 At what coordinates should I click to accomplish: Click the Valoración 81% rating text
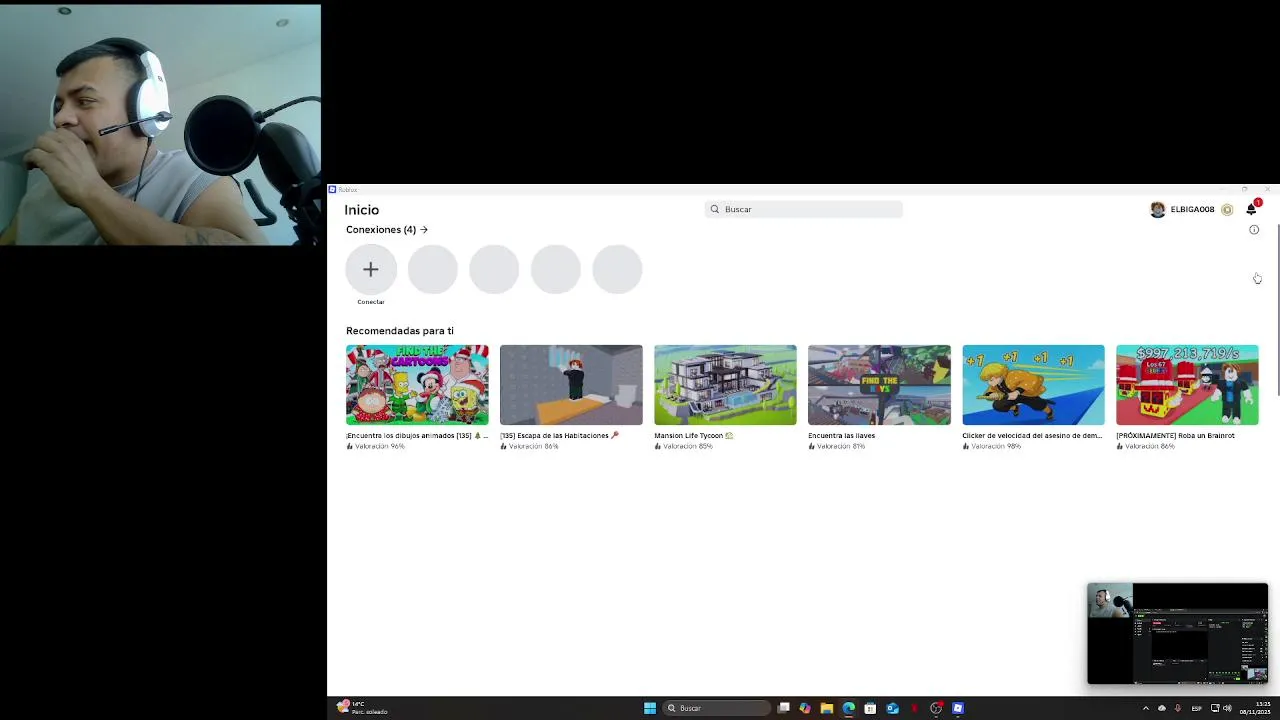tap(841, 446)
